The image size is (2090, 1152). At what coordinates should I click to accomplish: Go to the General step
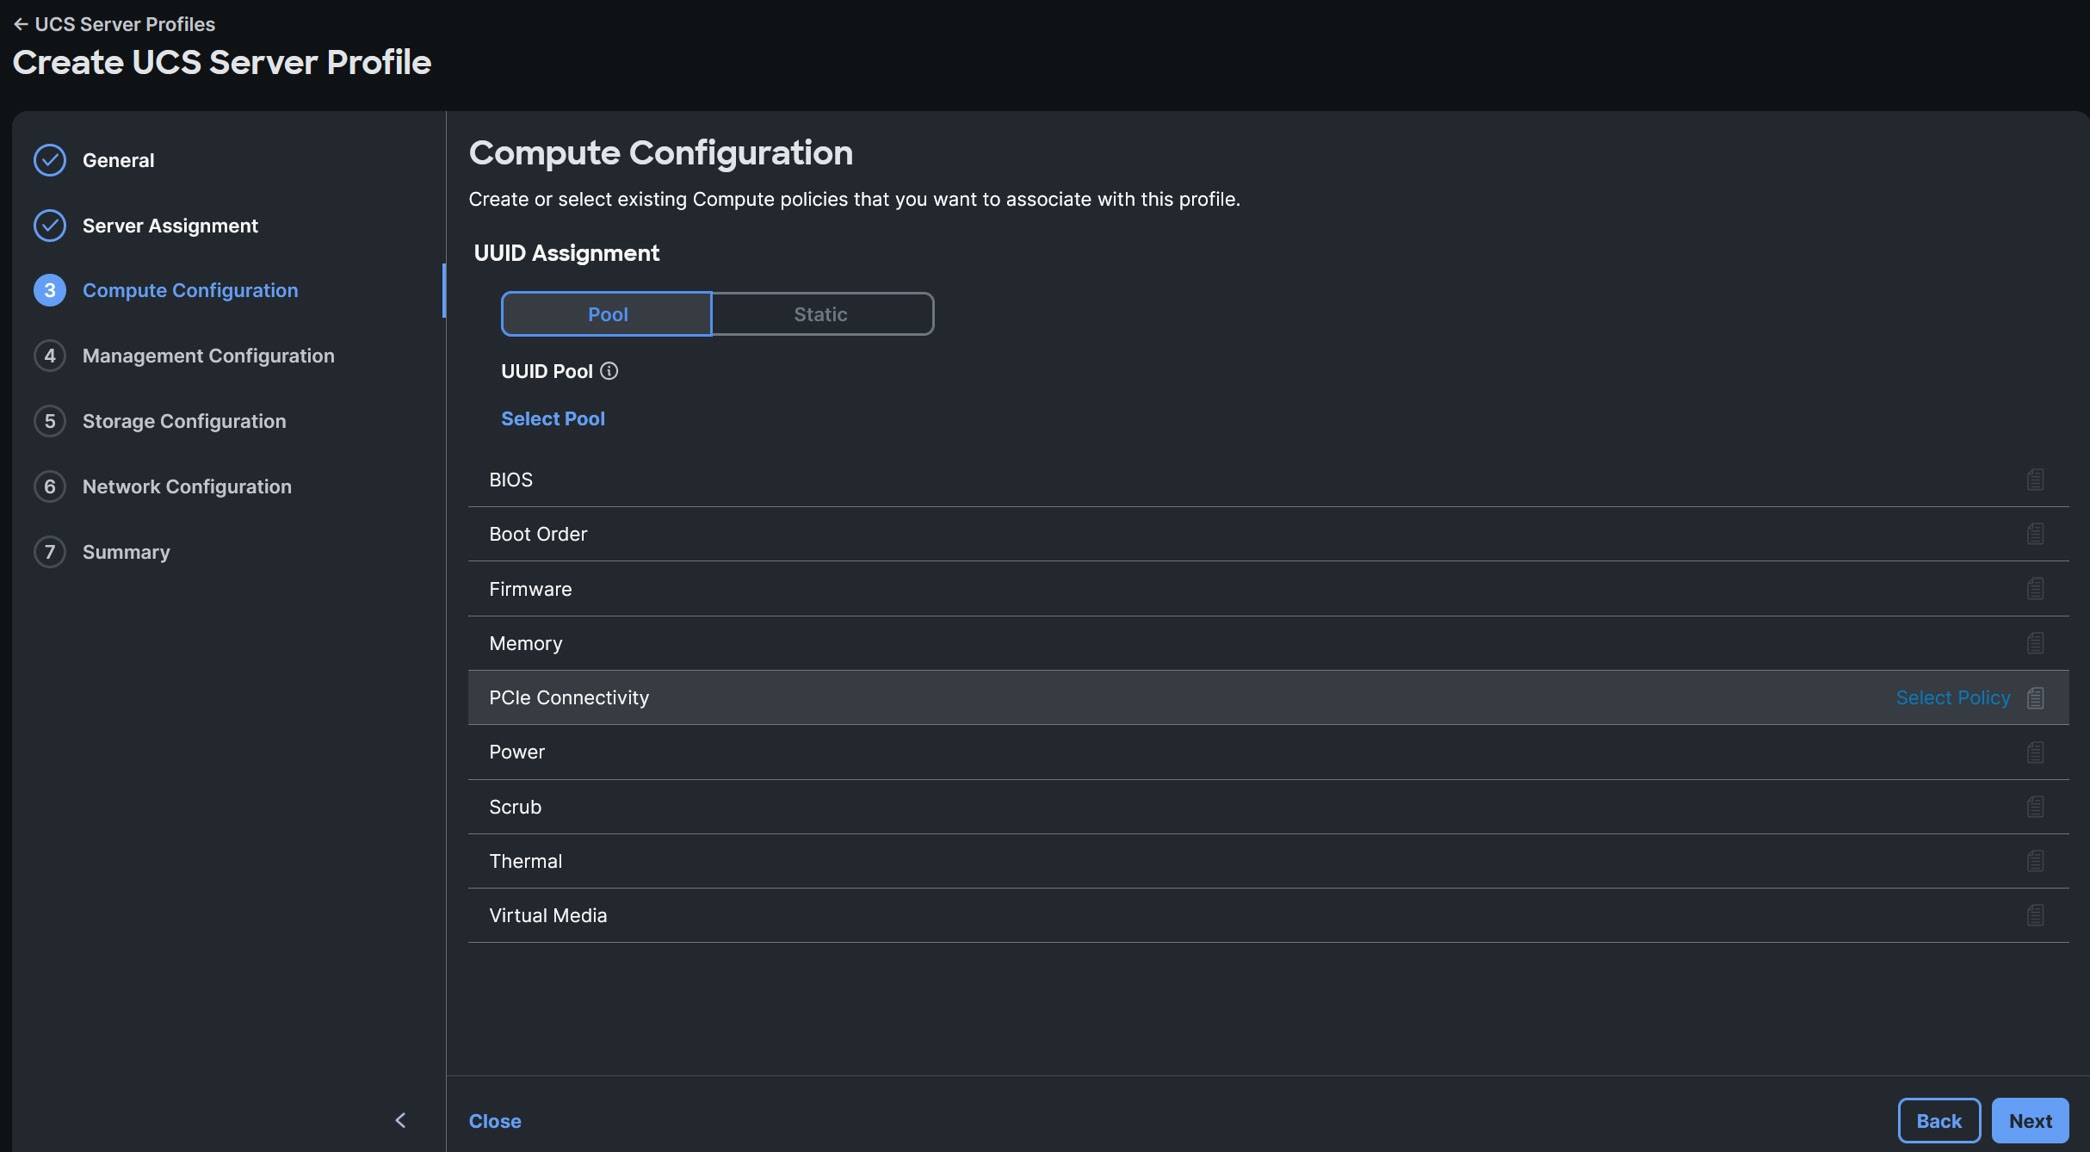118,160
